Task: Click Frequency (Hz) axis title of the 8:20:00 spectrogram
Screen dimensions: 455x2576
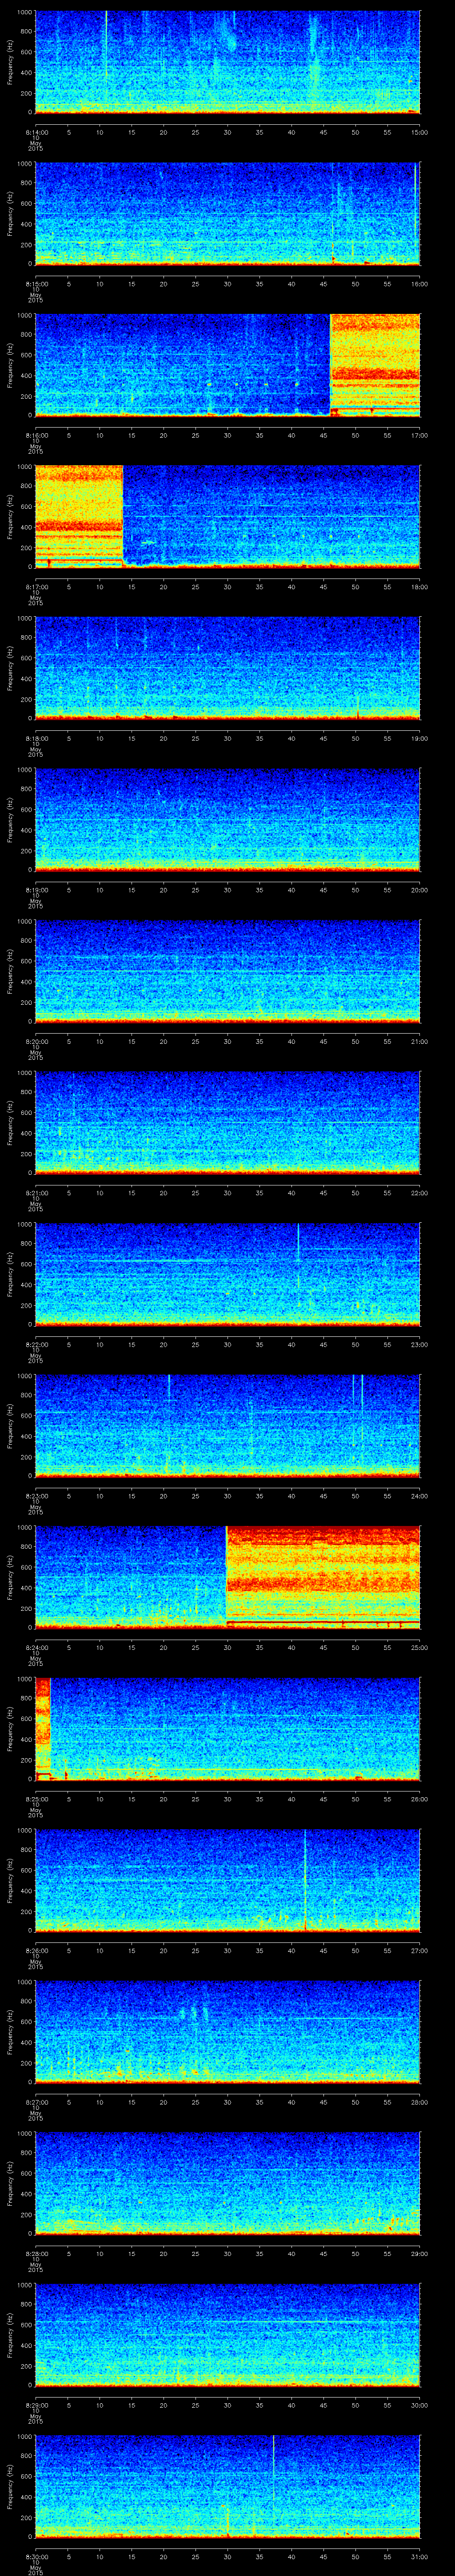Action: click(10, 971)
